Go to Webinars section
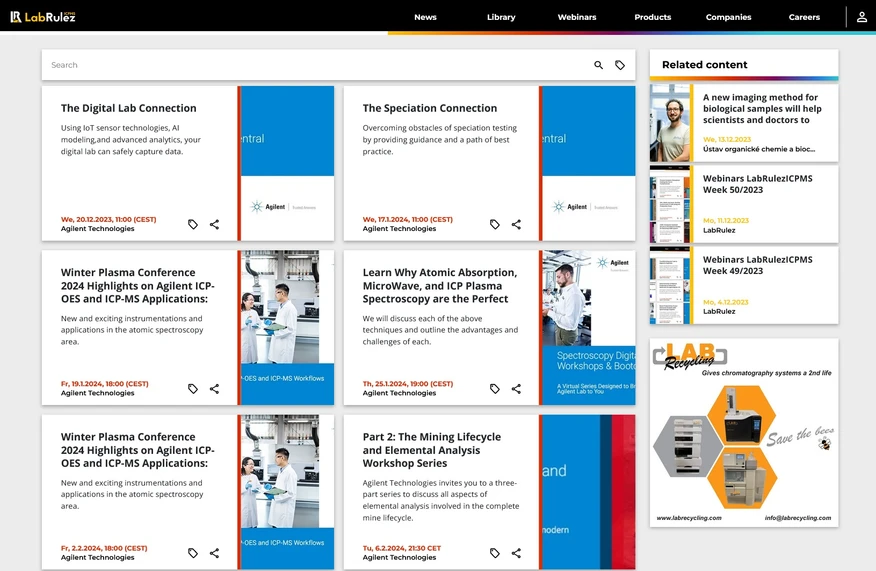The image size is (876, 571). point(577,17)
